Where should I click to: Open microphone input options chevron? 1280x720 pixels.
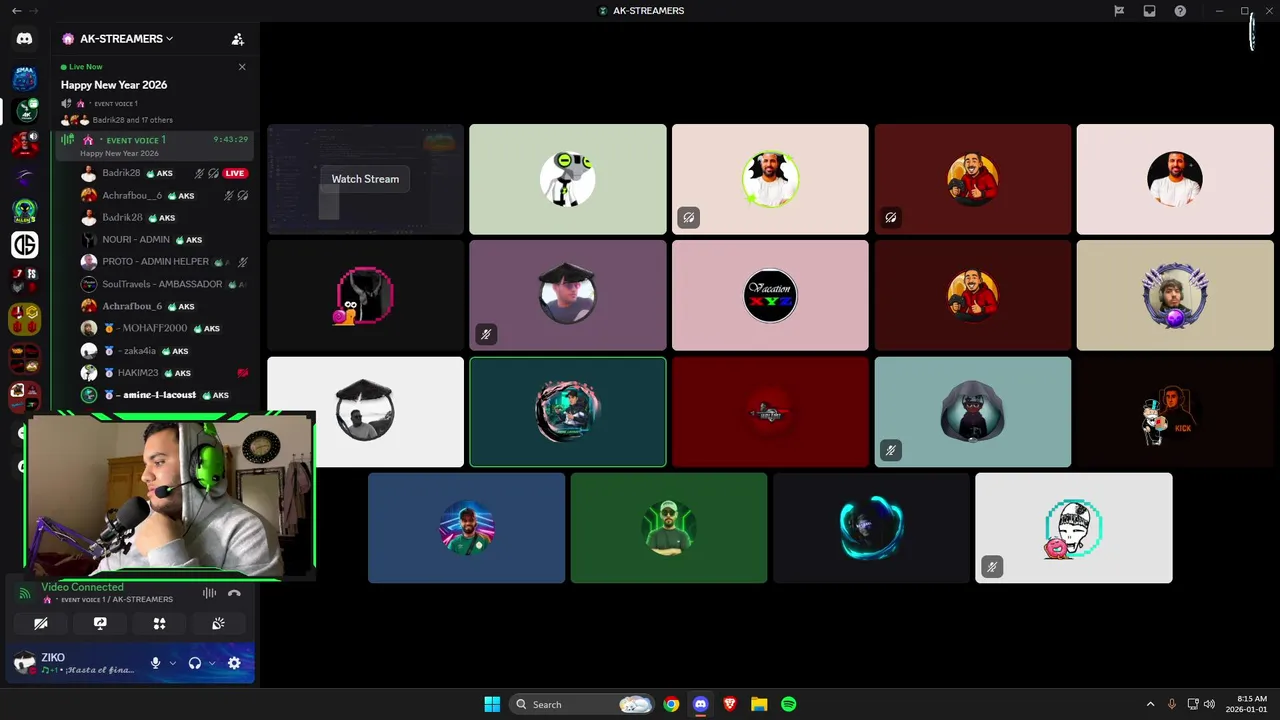click(172, 663)
